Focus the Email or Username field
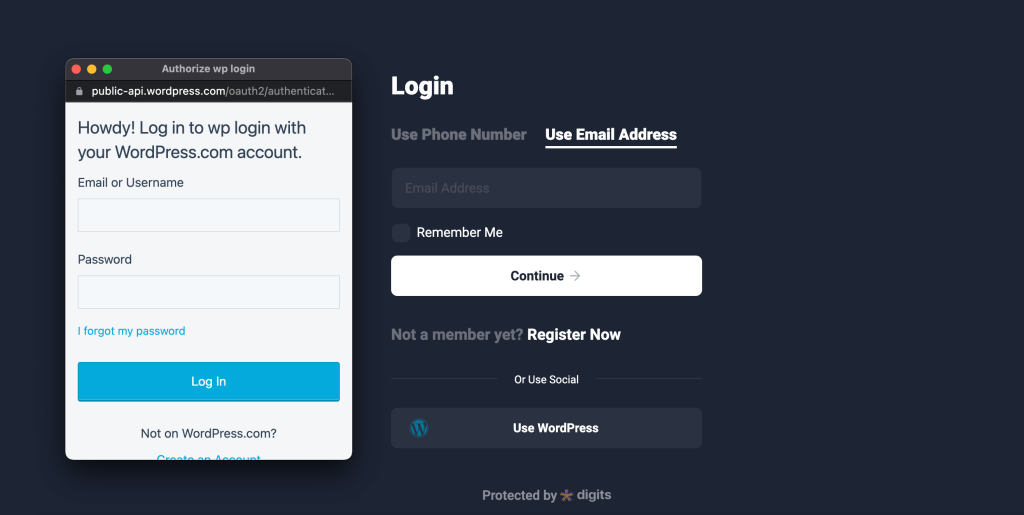 tap(208, 215)
